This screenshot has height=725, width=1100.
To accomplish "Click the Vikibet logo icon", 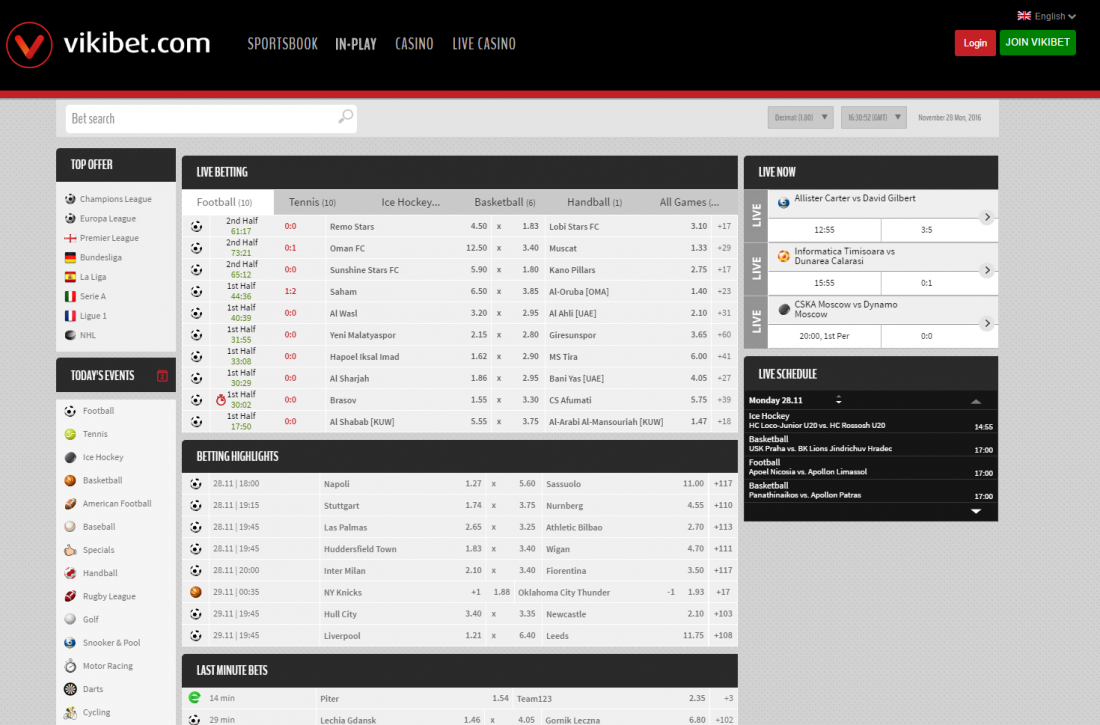I will coord(29,45).
